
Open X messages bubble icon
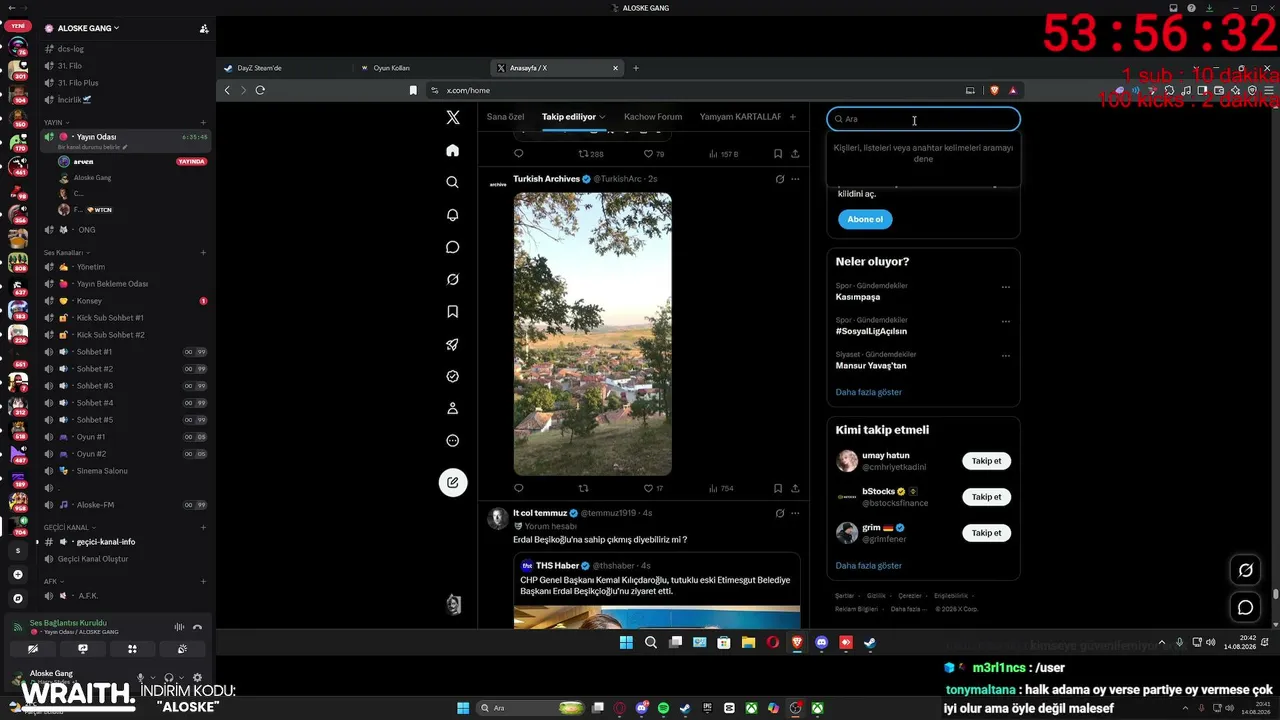tap(452, 247)
